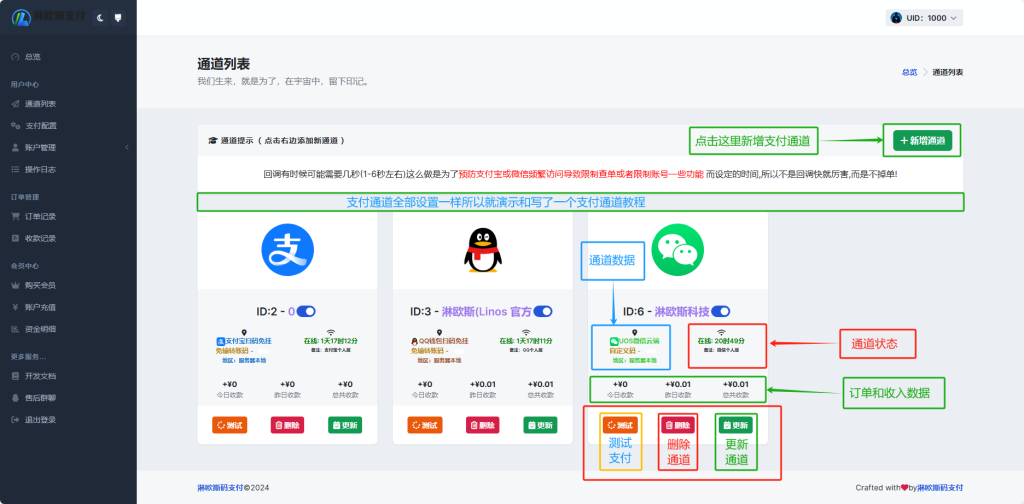Viewport: 1024px width, 504px height.
Task: Click 更新 on the ID:3 QQ card
Action: [540, 425]
